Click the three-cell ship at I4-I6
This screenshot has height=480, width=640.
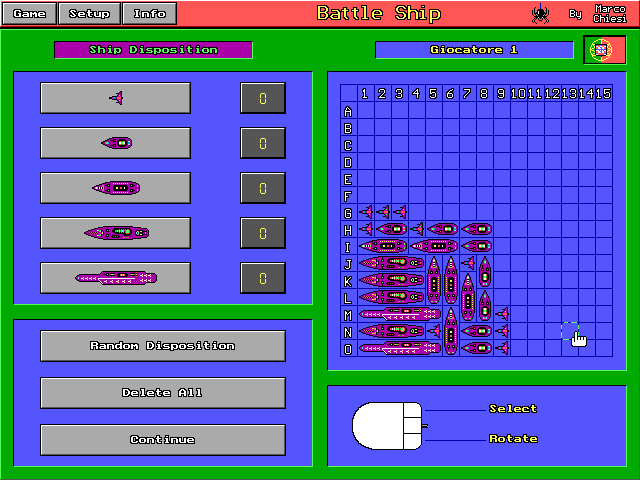pos(434,246)
